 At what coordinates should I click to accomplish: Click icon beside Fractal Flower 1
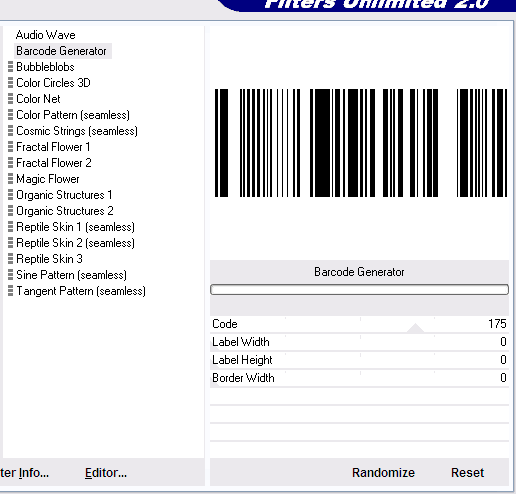(x=10, y=147)
